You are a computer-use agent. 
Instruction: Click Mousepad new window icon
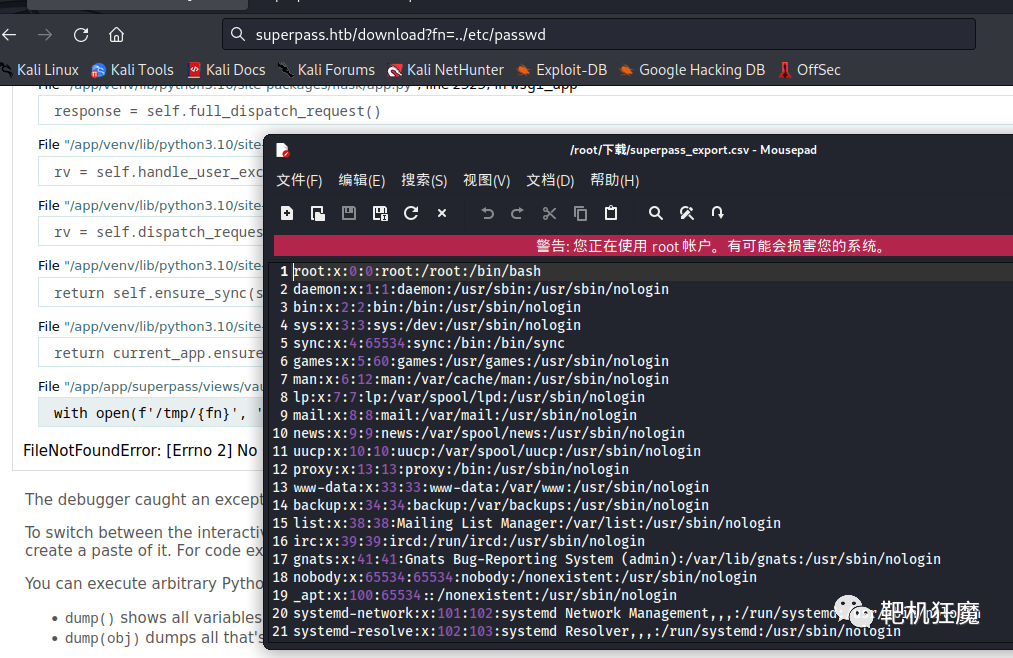click(318, 213)
